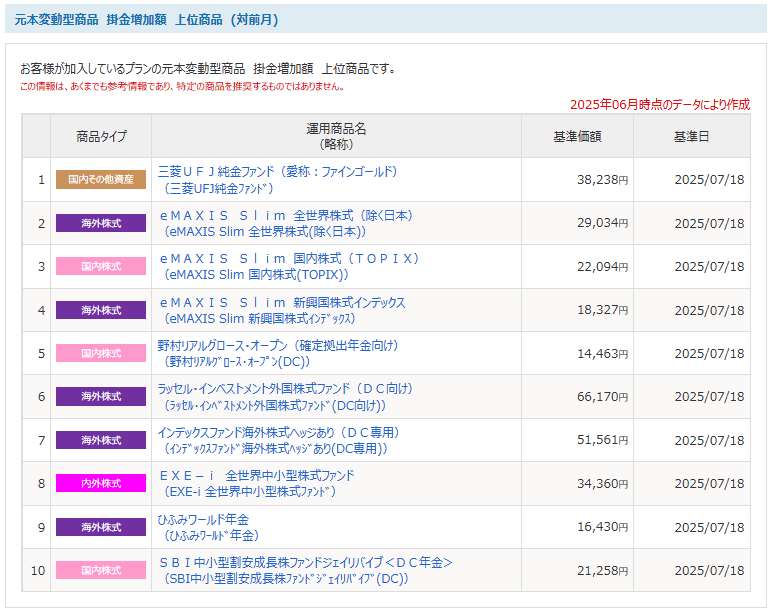
Task: Click the price 16,430円
Action: click(x=602, y=527)
